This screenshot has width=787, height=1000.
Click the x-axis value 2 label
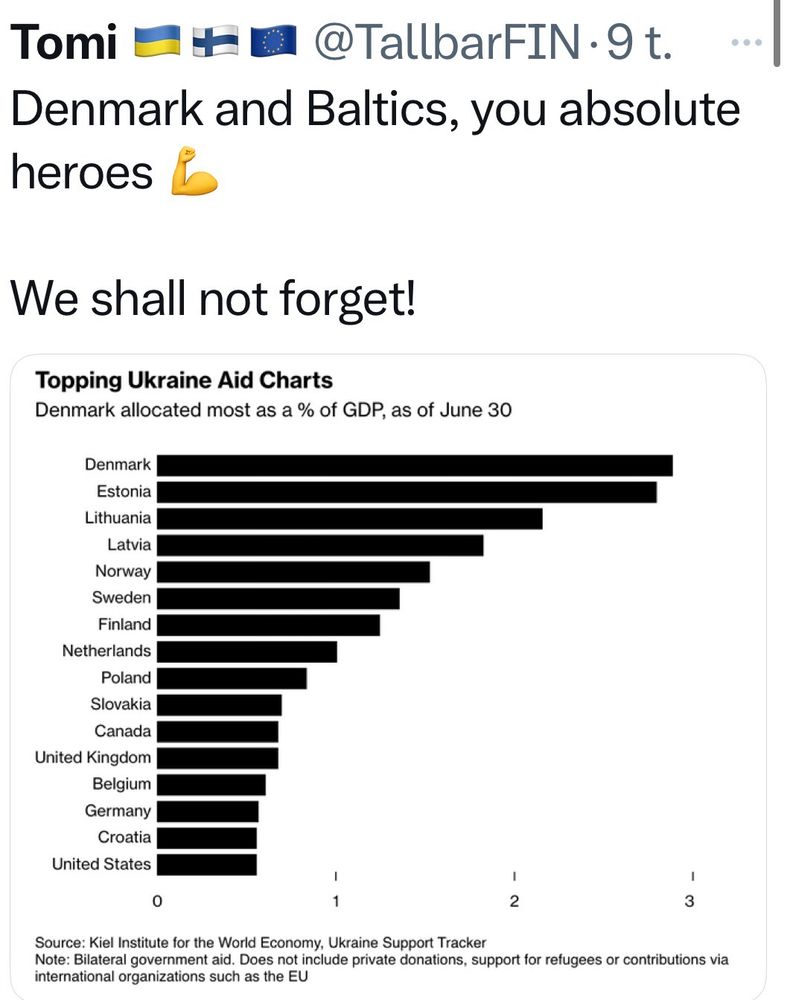(514, 901)
